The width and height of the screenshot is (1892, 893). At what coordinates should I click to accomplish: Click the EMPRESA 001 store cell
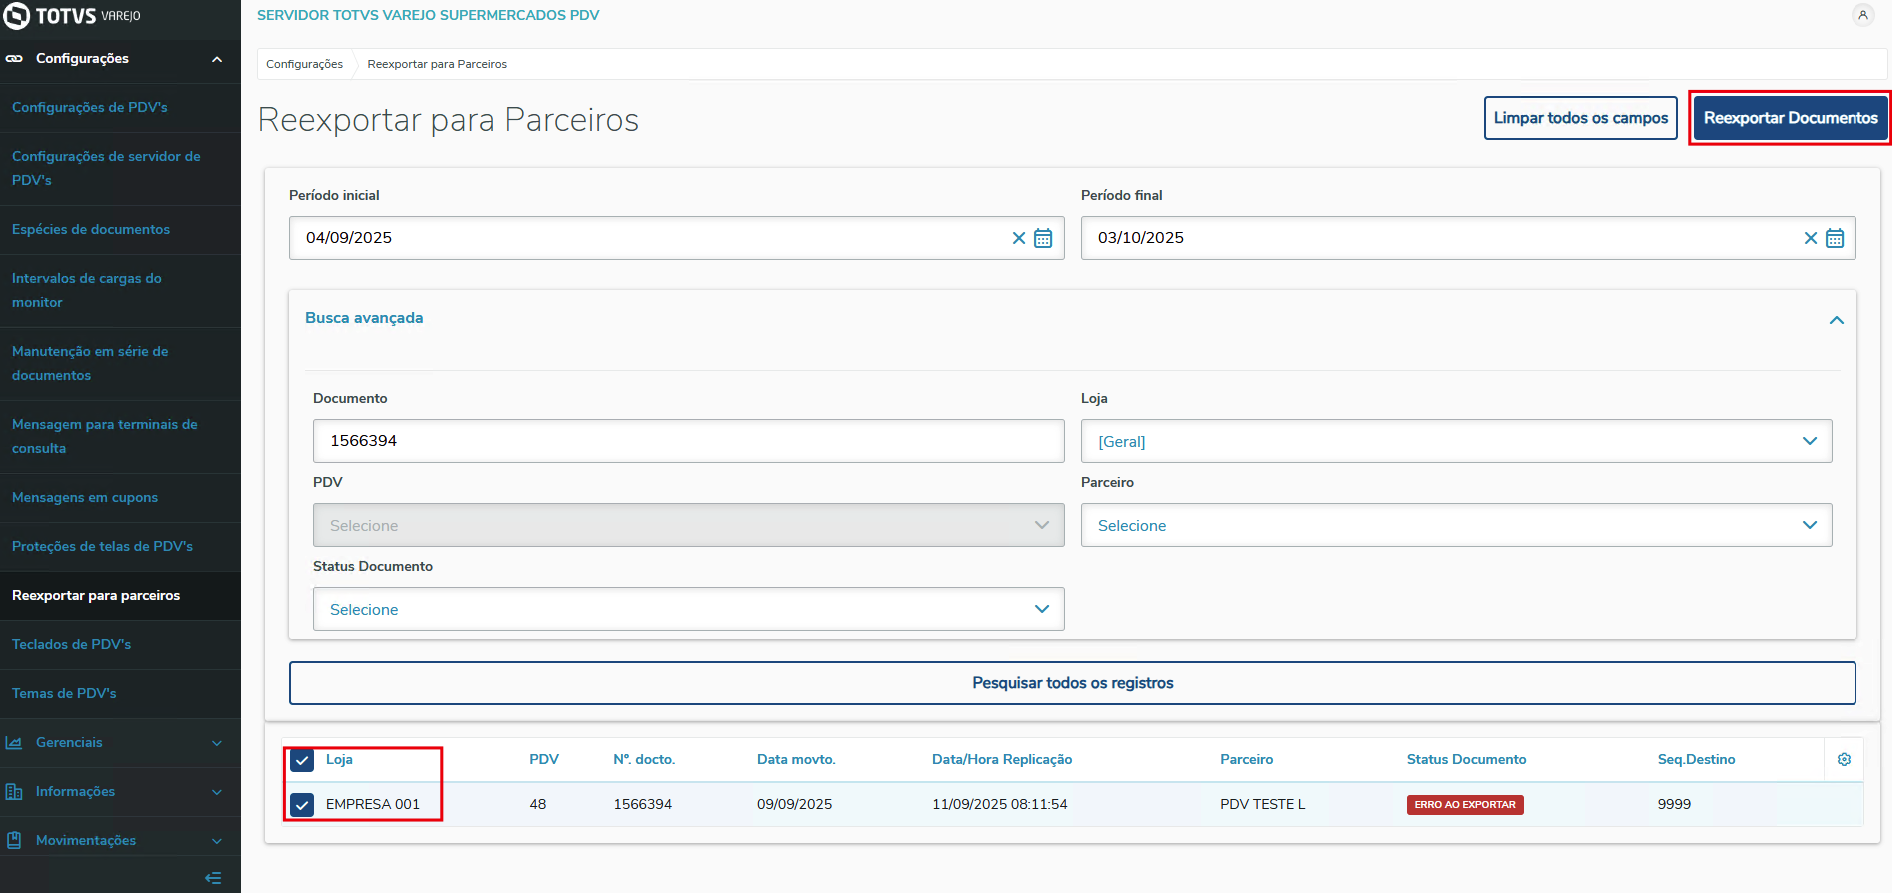[x=373, y=805]
